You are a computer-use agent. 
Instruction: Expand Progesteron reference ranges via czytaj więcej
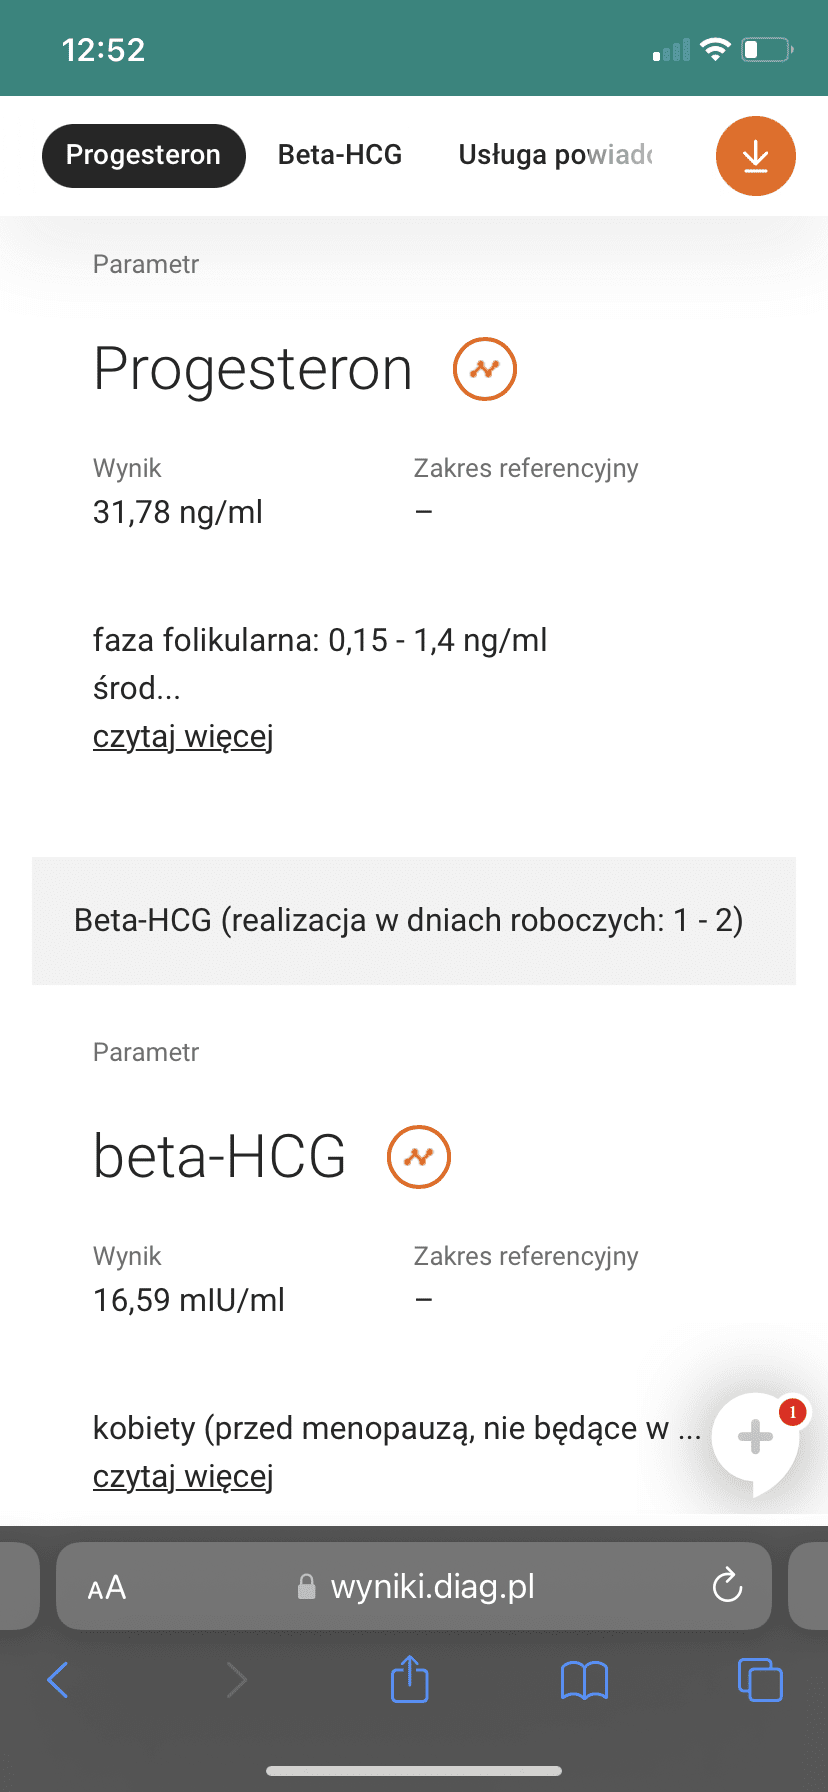point(183,737)
